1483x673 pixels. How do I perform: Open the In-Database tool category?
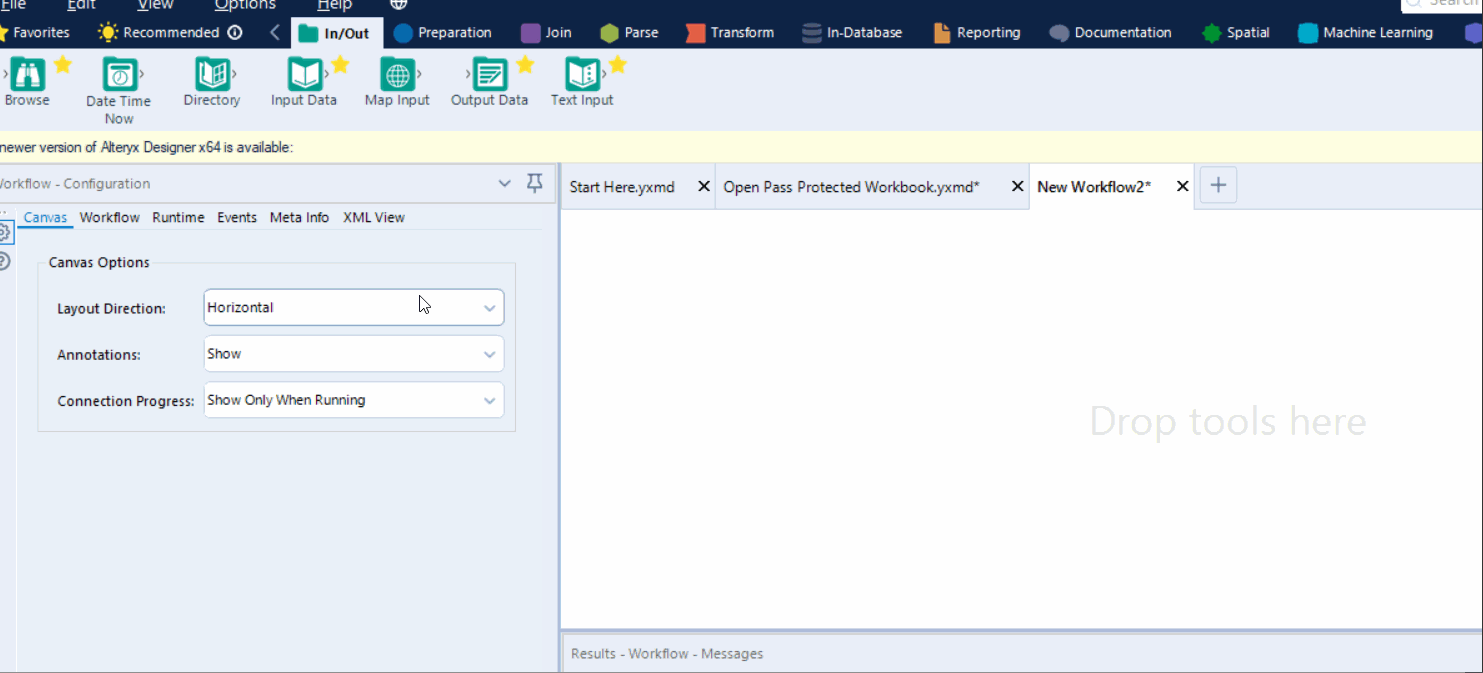click(852, 33)
